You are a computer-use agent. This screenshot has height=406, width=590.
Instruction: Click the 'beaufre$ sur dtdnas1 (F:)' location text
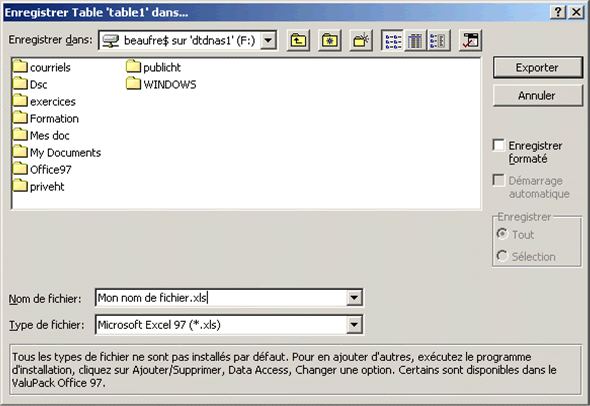coord(190,40)
